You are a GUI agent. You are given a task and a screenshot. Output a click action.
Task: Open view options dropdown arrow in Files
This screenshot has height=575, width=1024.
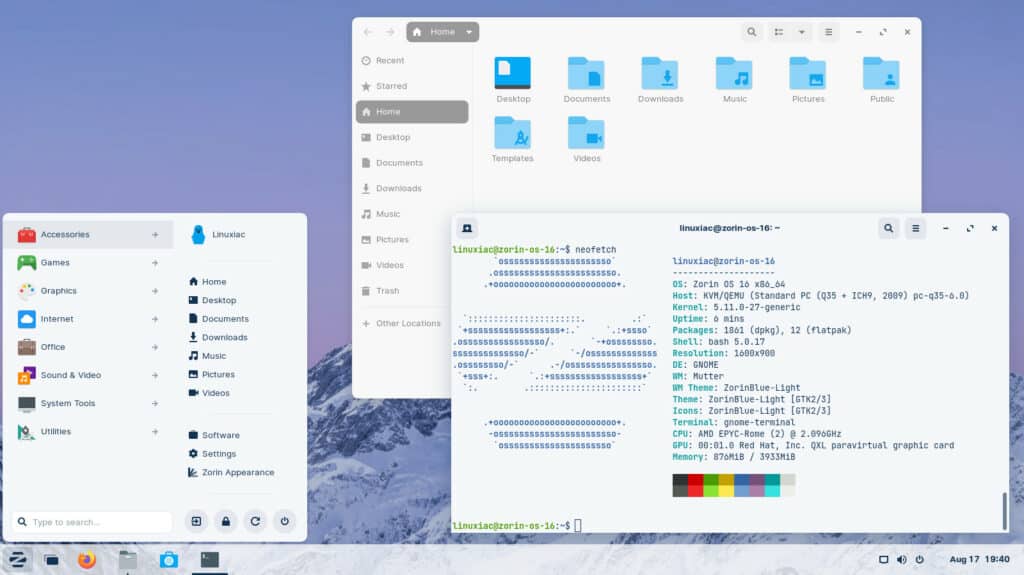(801, 32)
